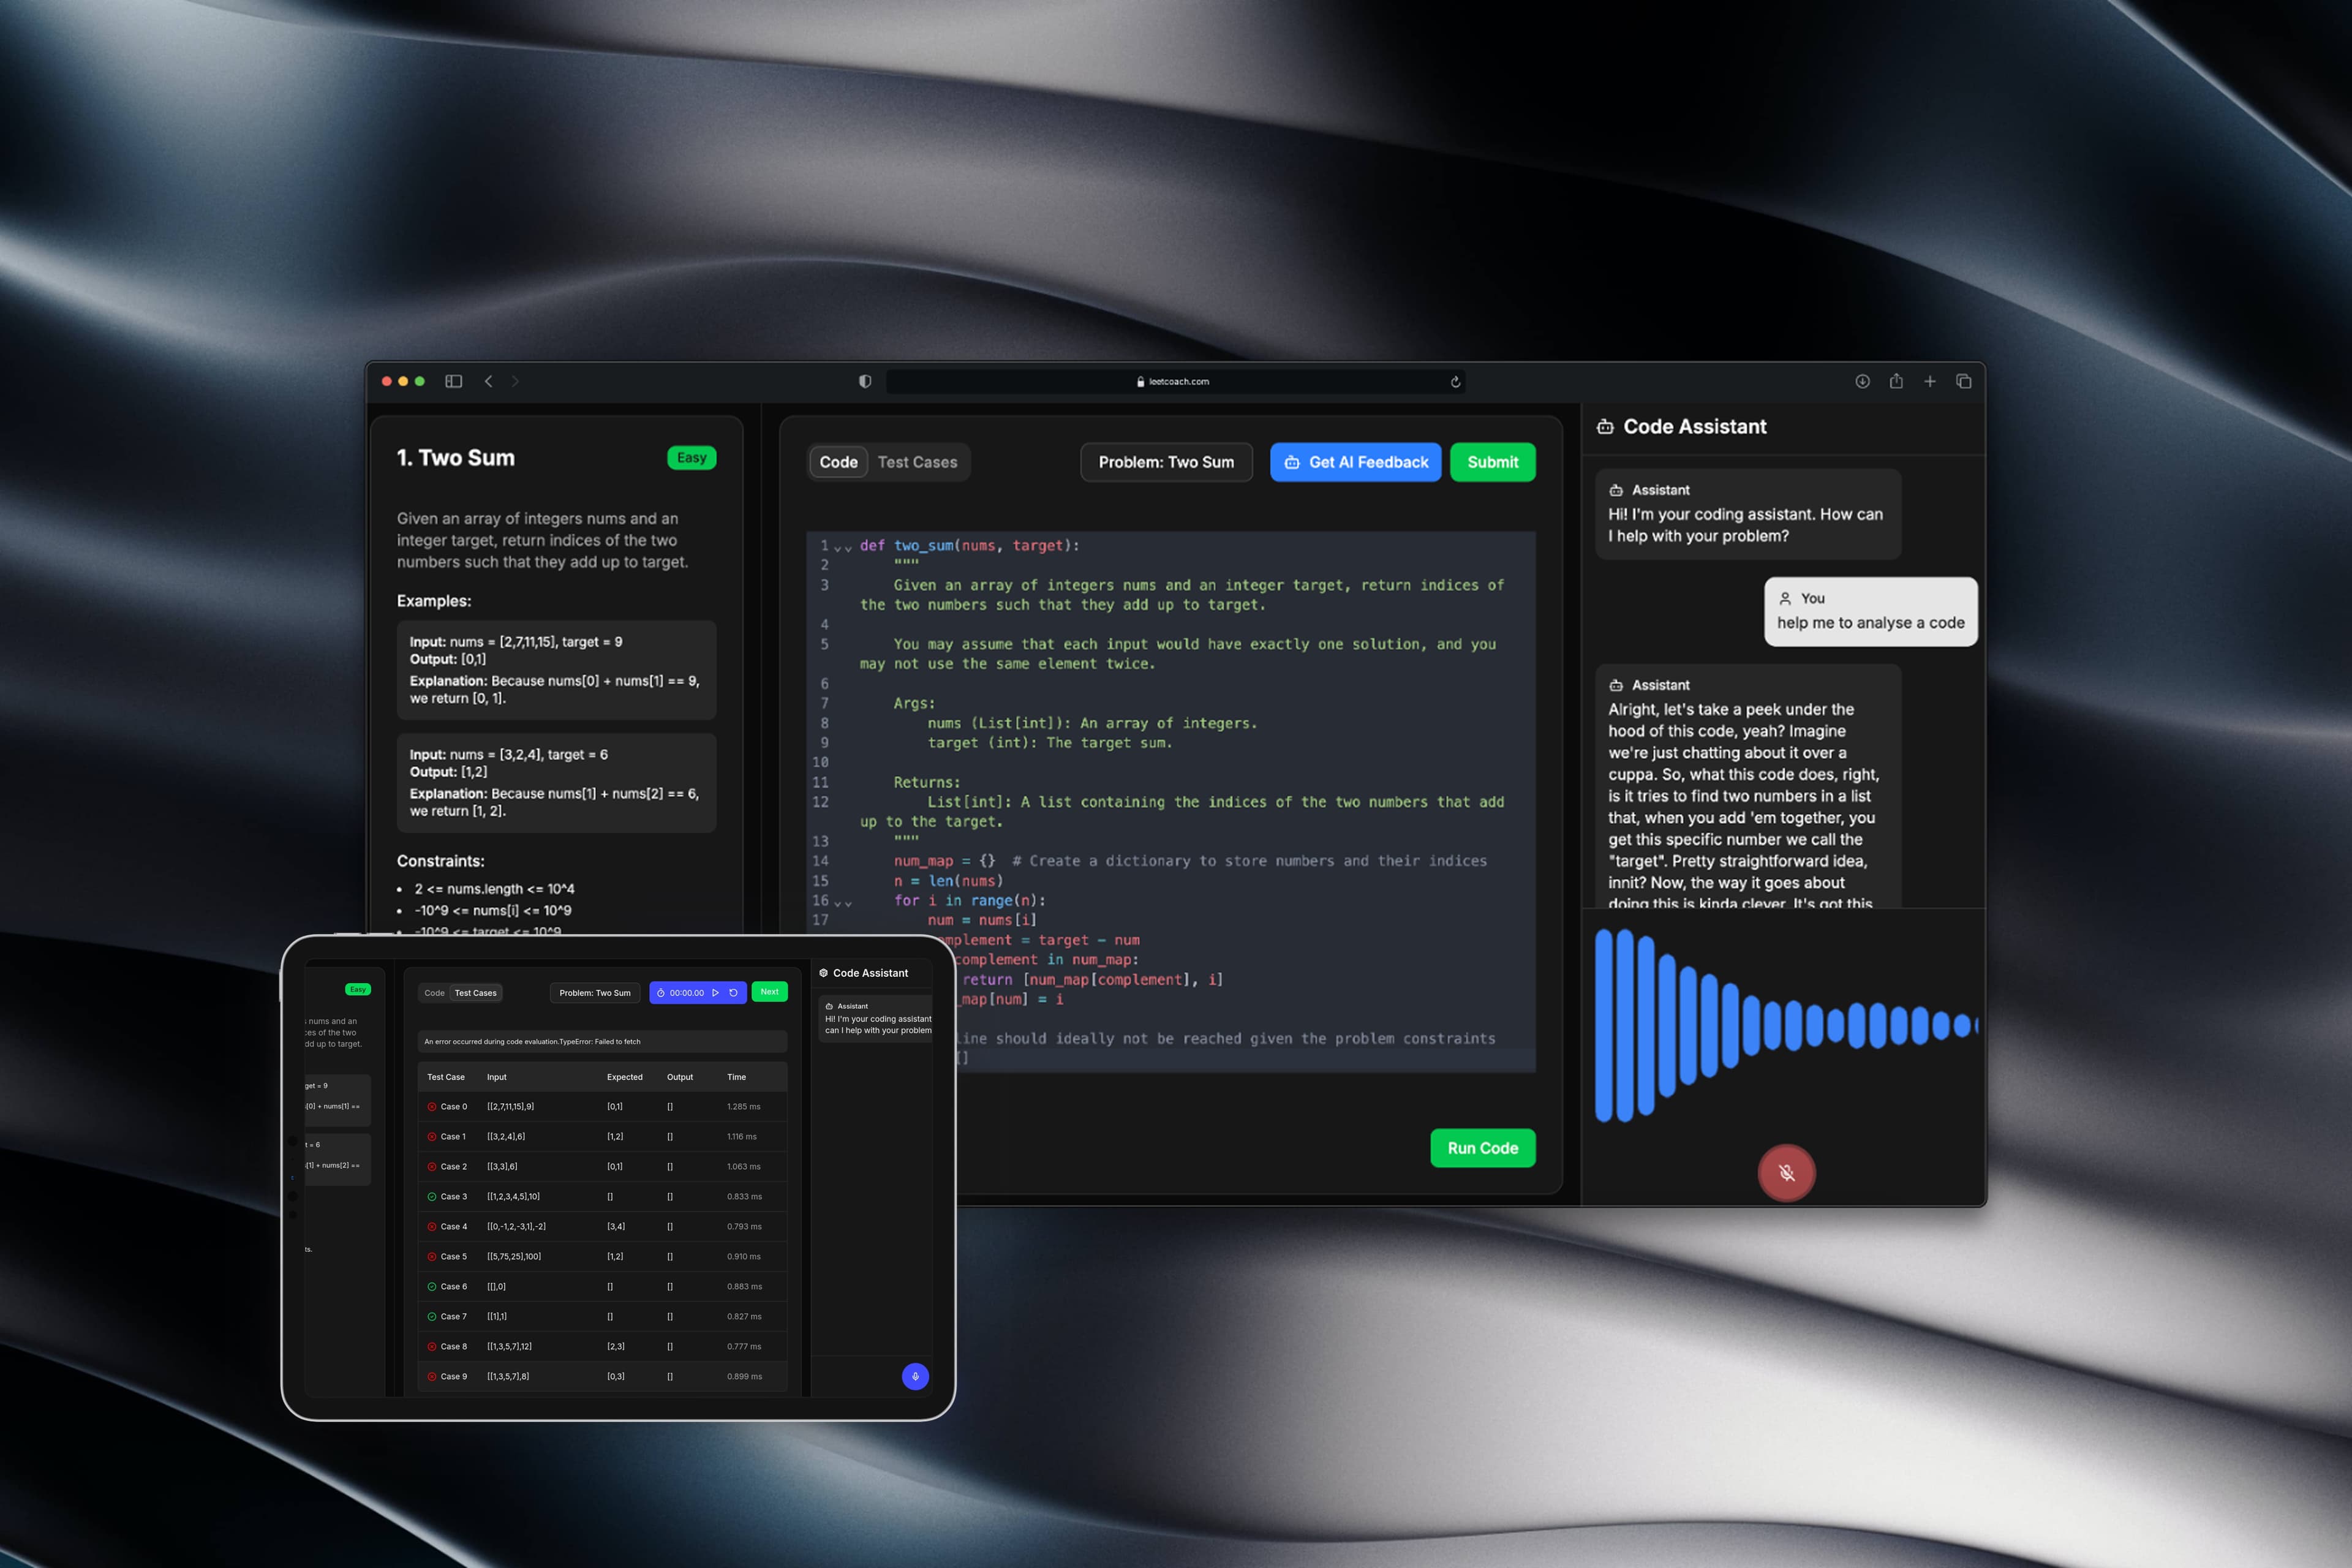
Task: Submit the solution with the green Submit button
Action: (1492, 462)
